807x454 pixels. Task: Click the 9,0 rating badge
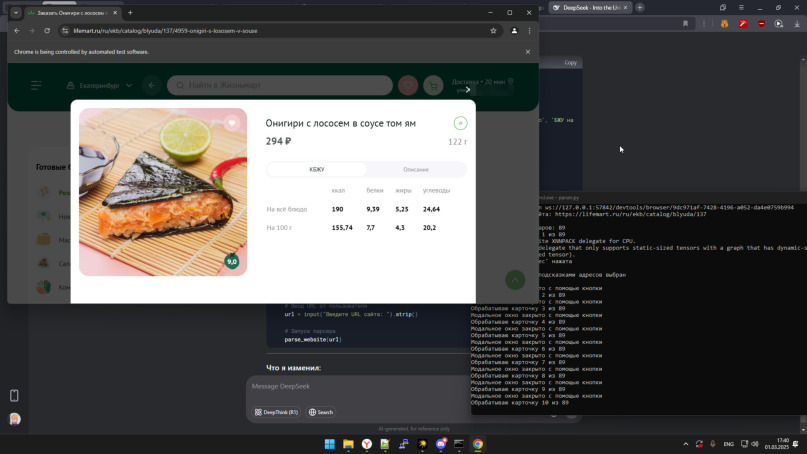point(232,261)
